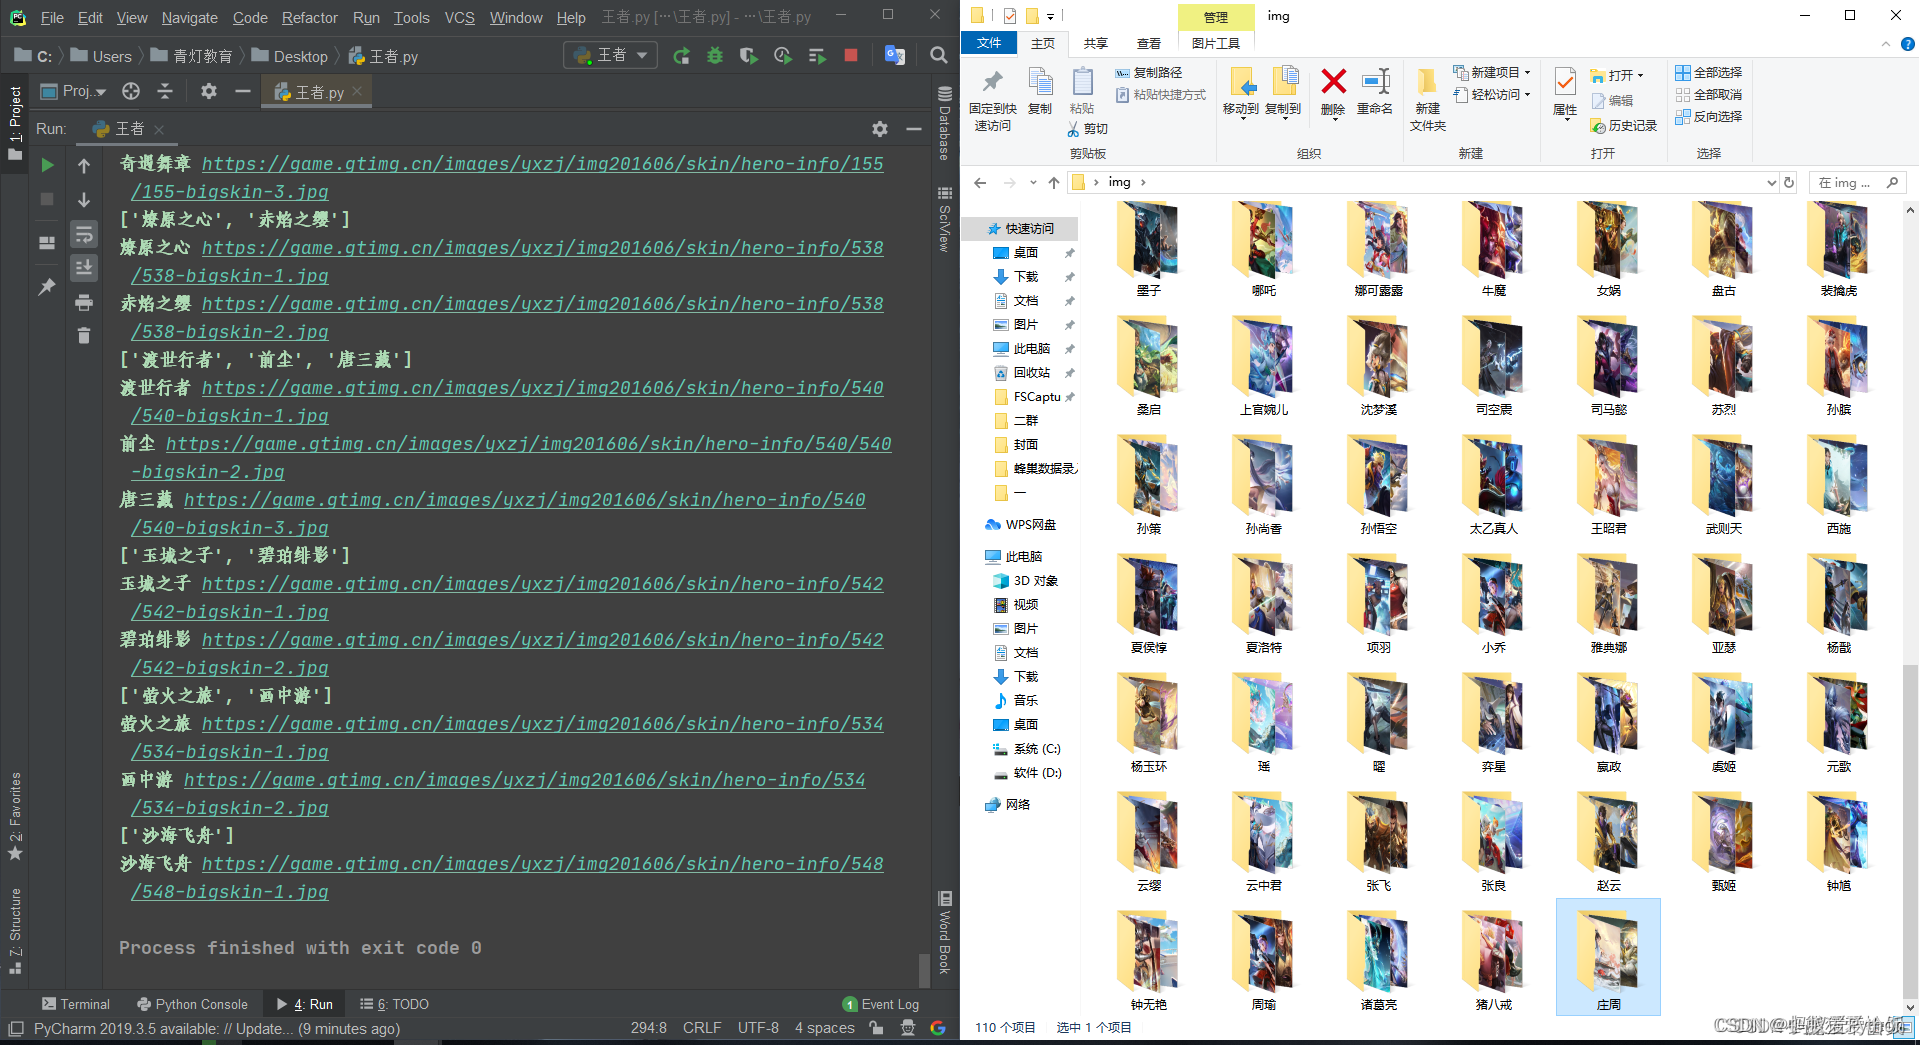The image size is (1920, 1045).
Task: Switch to Explorer Share tab 共享
Action: point(1096,43)
